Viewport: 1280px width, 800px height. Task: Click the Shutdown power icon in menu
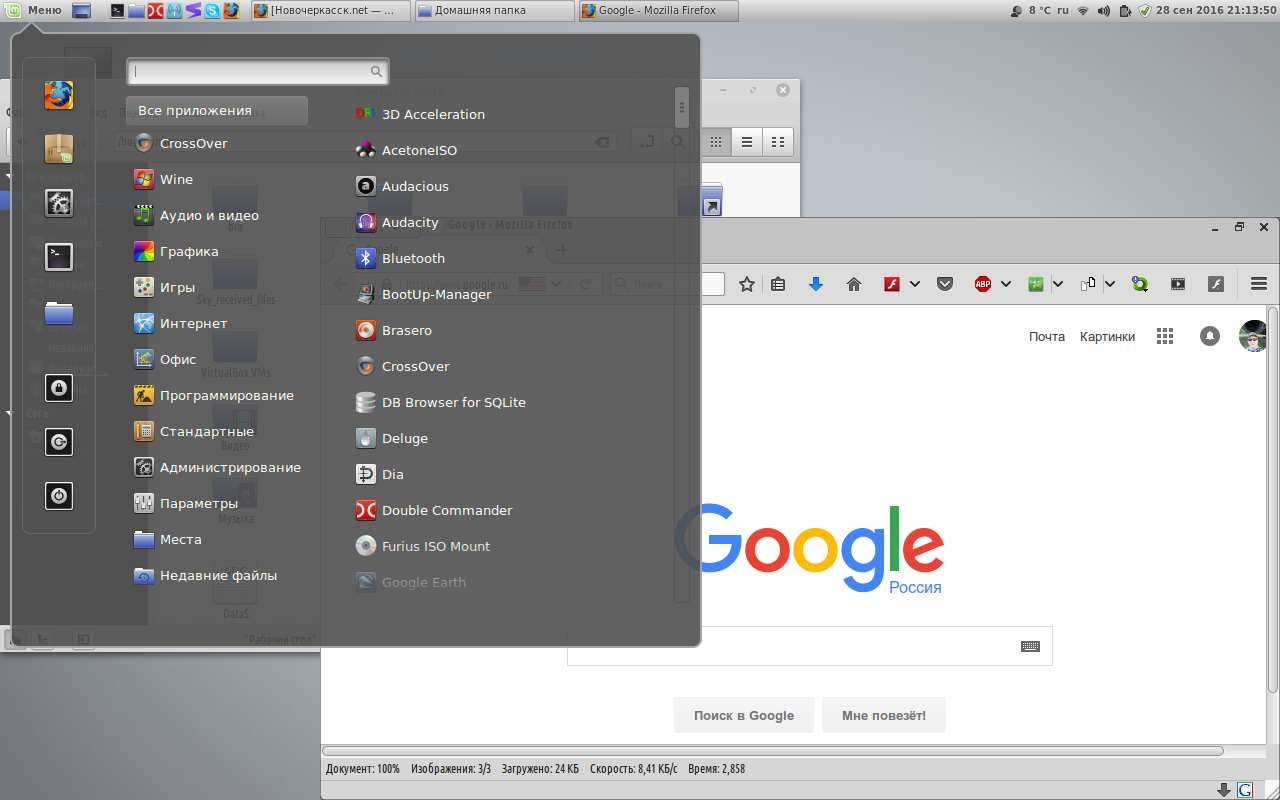pyautogui.click(x=59, y=495)
